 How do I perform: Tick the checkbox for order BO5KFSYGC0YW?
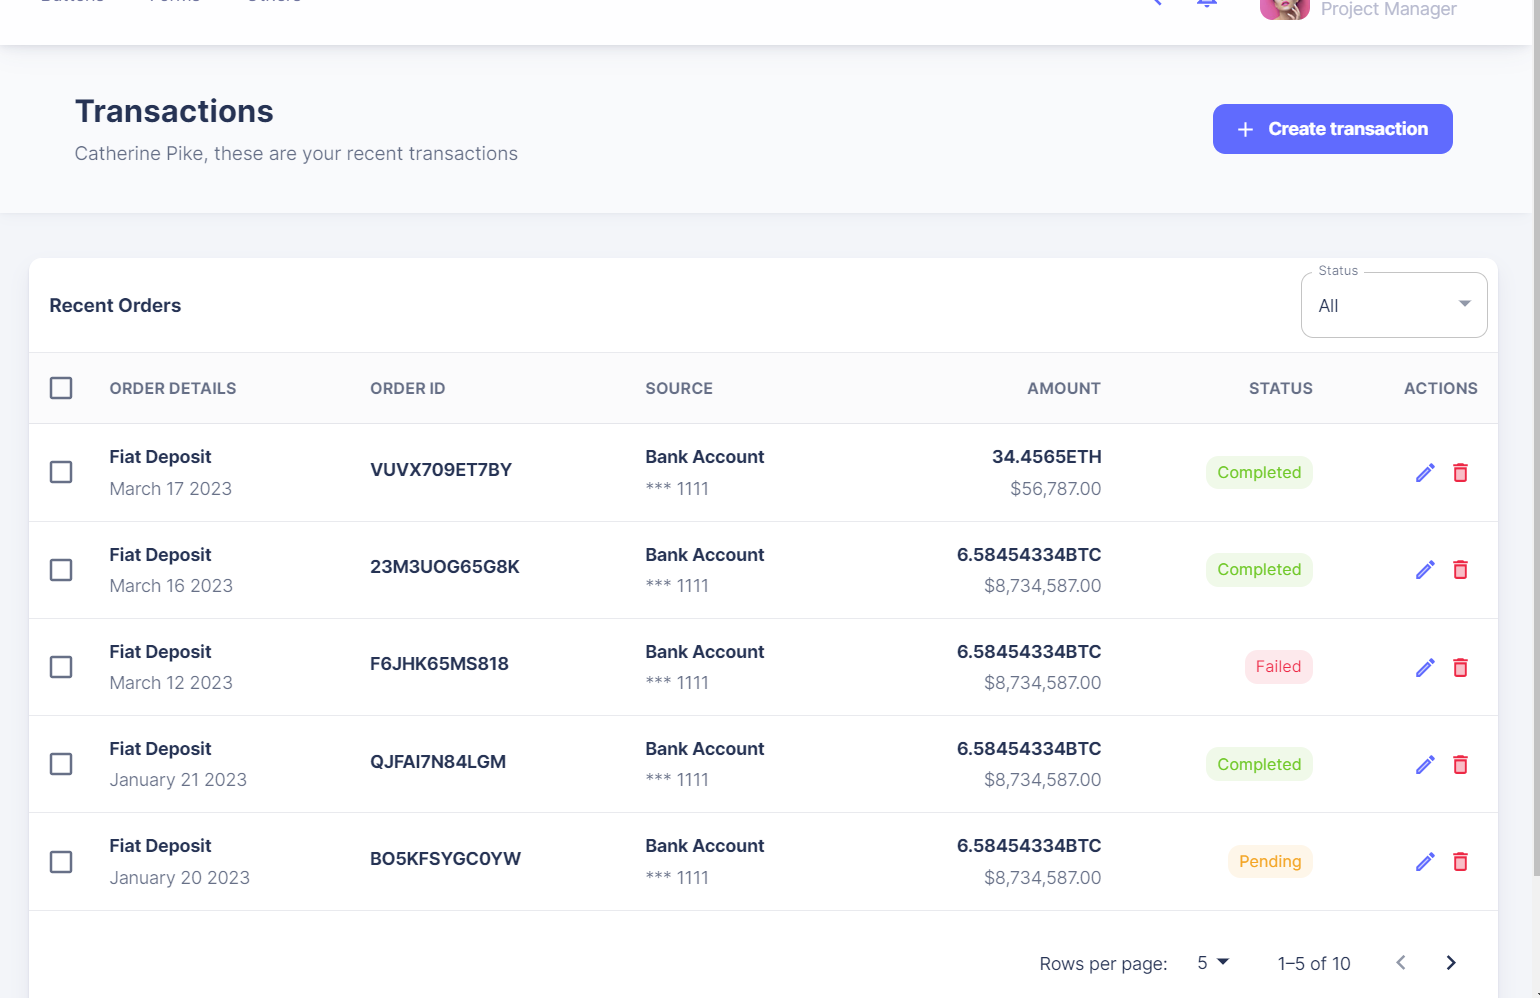pyautogui.click(x=61, y=861)
